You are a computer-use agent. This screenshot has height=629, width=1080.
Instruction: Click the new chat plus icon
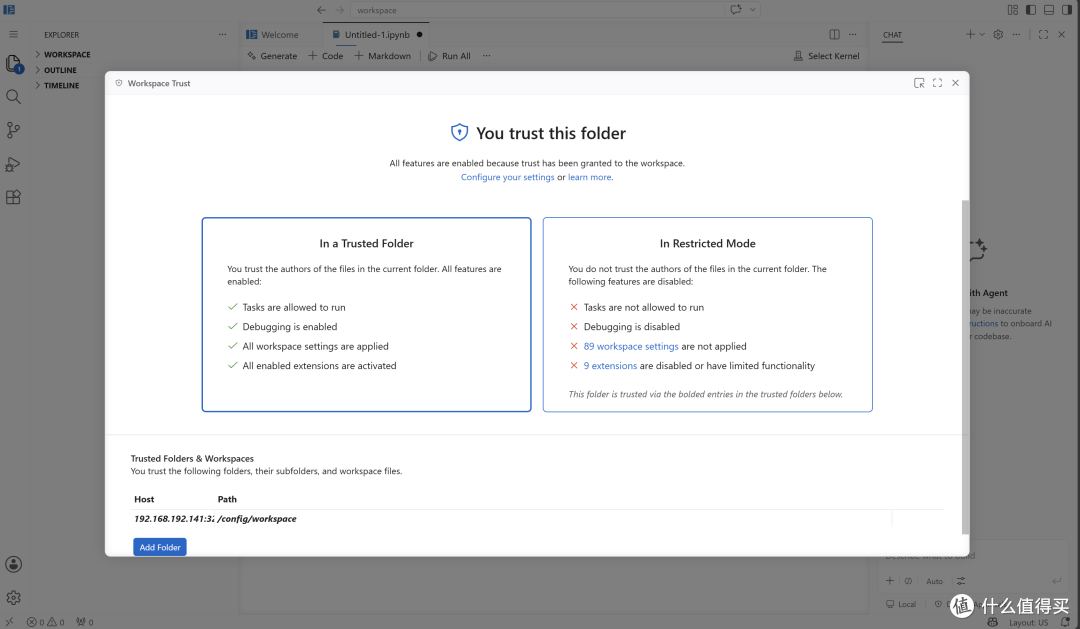coord(970,34)
